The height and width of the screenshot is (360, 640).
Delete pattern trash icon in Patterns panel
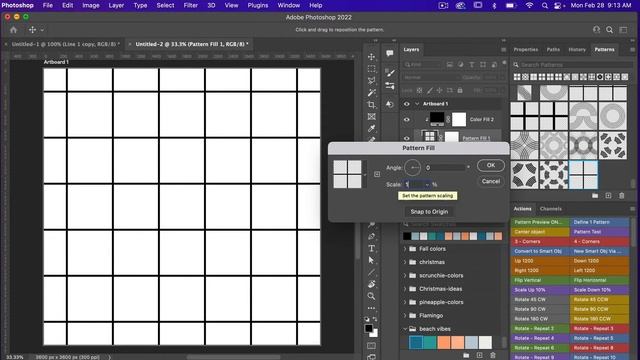622,196
